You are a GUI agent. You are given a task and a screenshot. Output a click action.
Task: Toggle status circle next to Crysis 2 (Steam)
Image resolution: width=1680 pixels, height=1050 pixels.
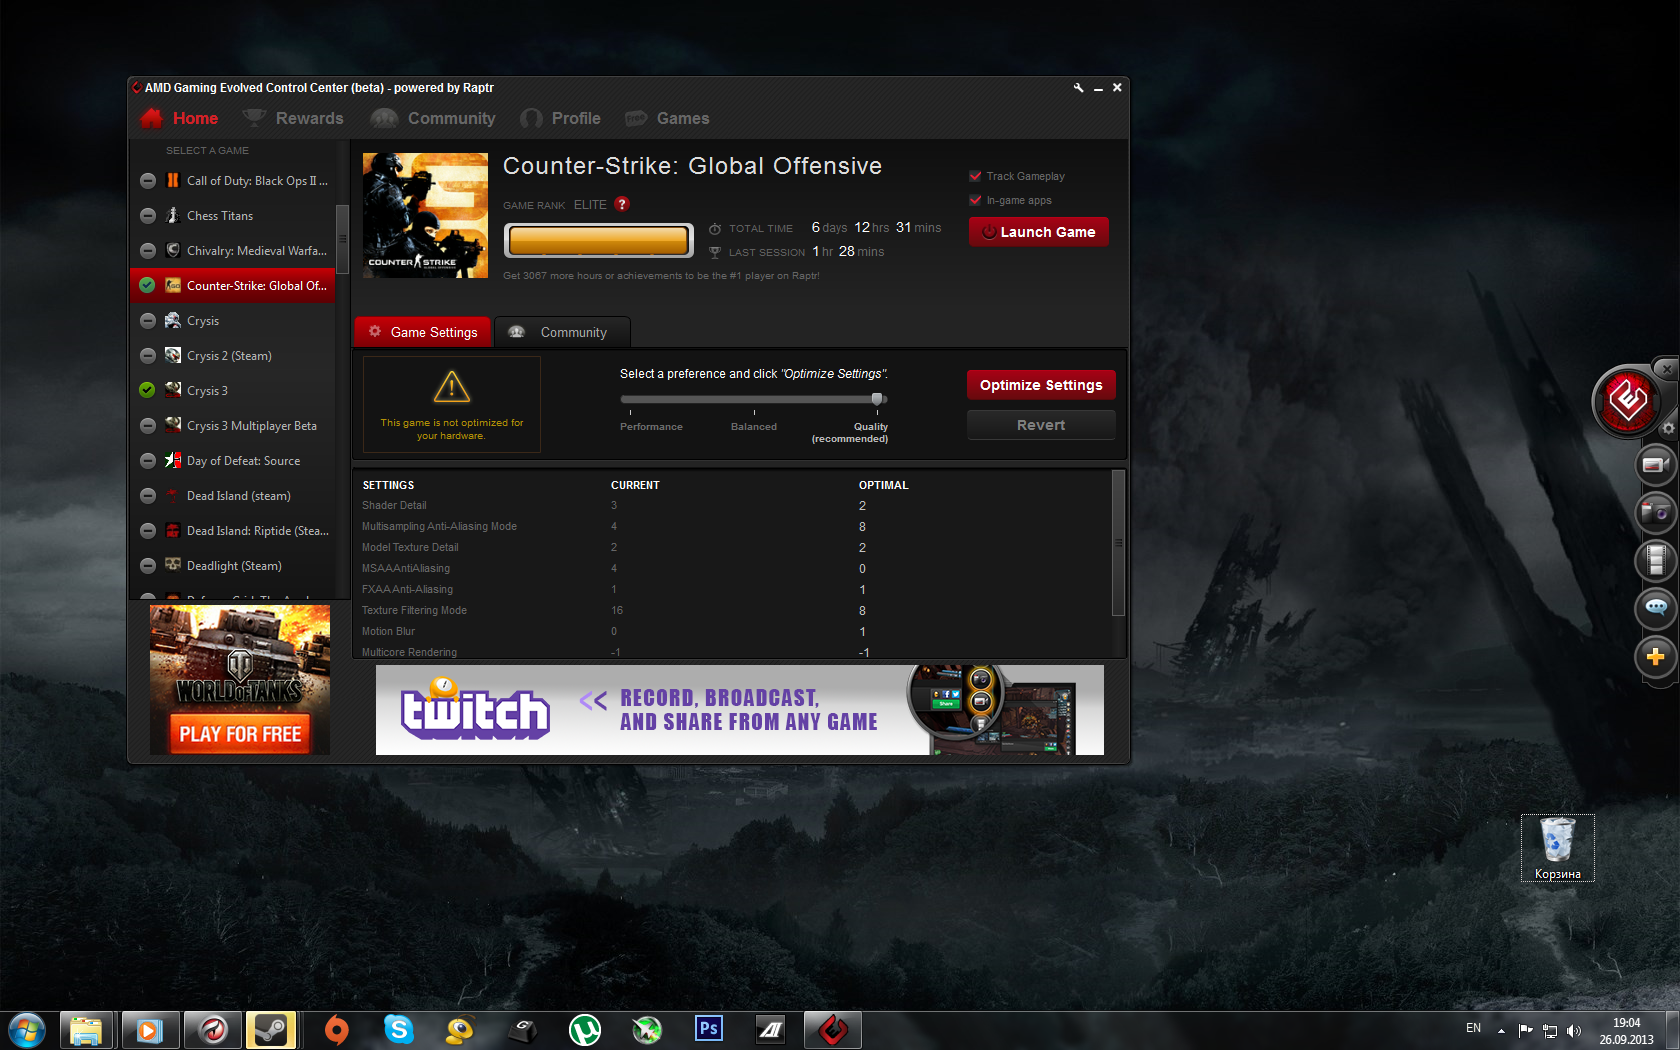coord(147,356)
